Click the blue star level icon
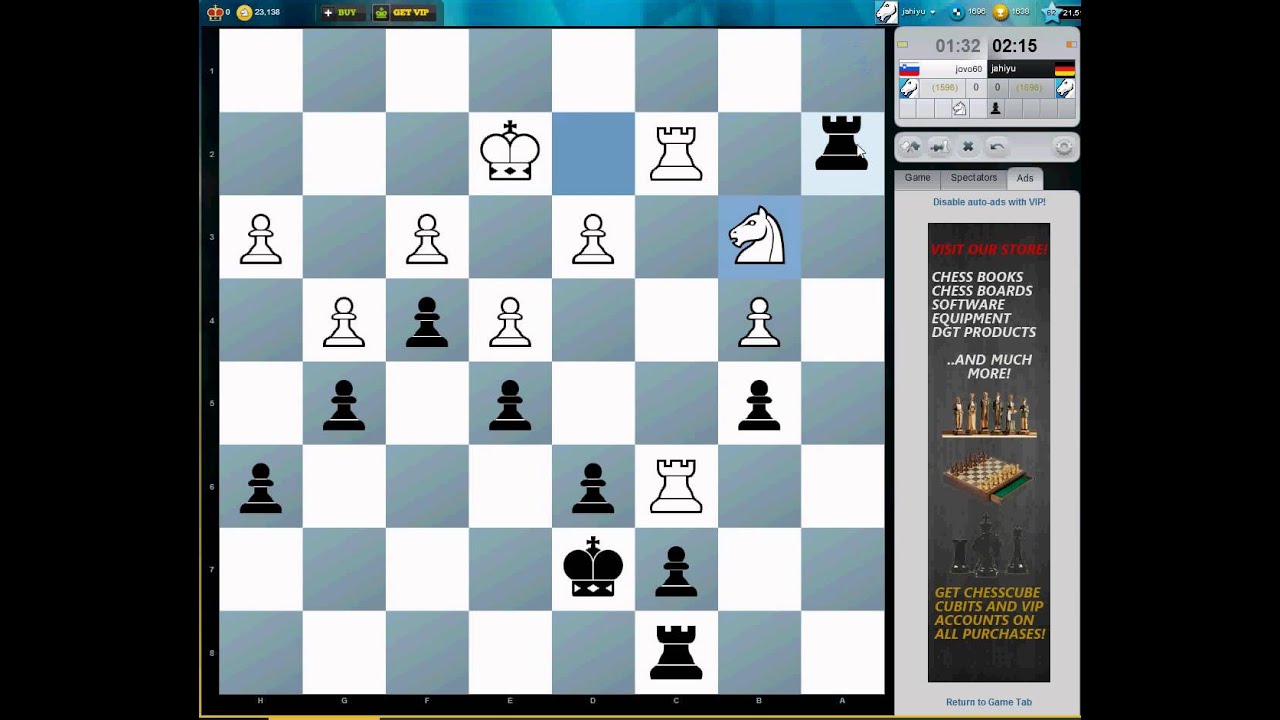 pos(1052,12)
